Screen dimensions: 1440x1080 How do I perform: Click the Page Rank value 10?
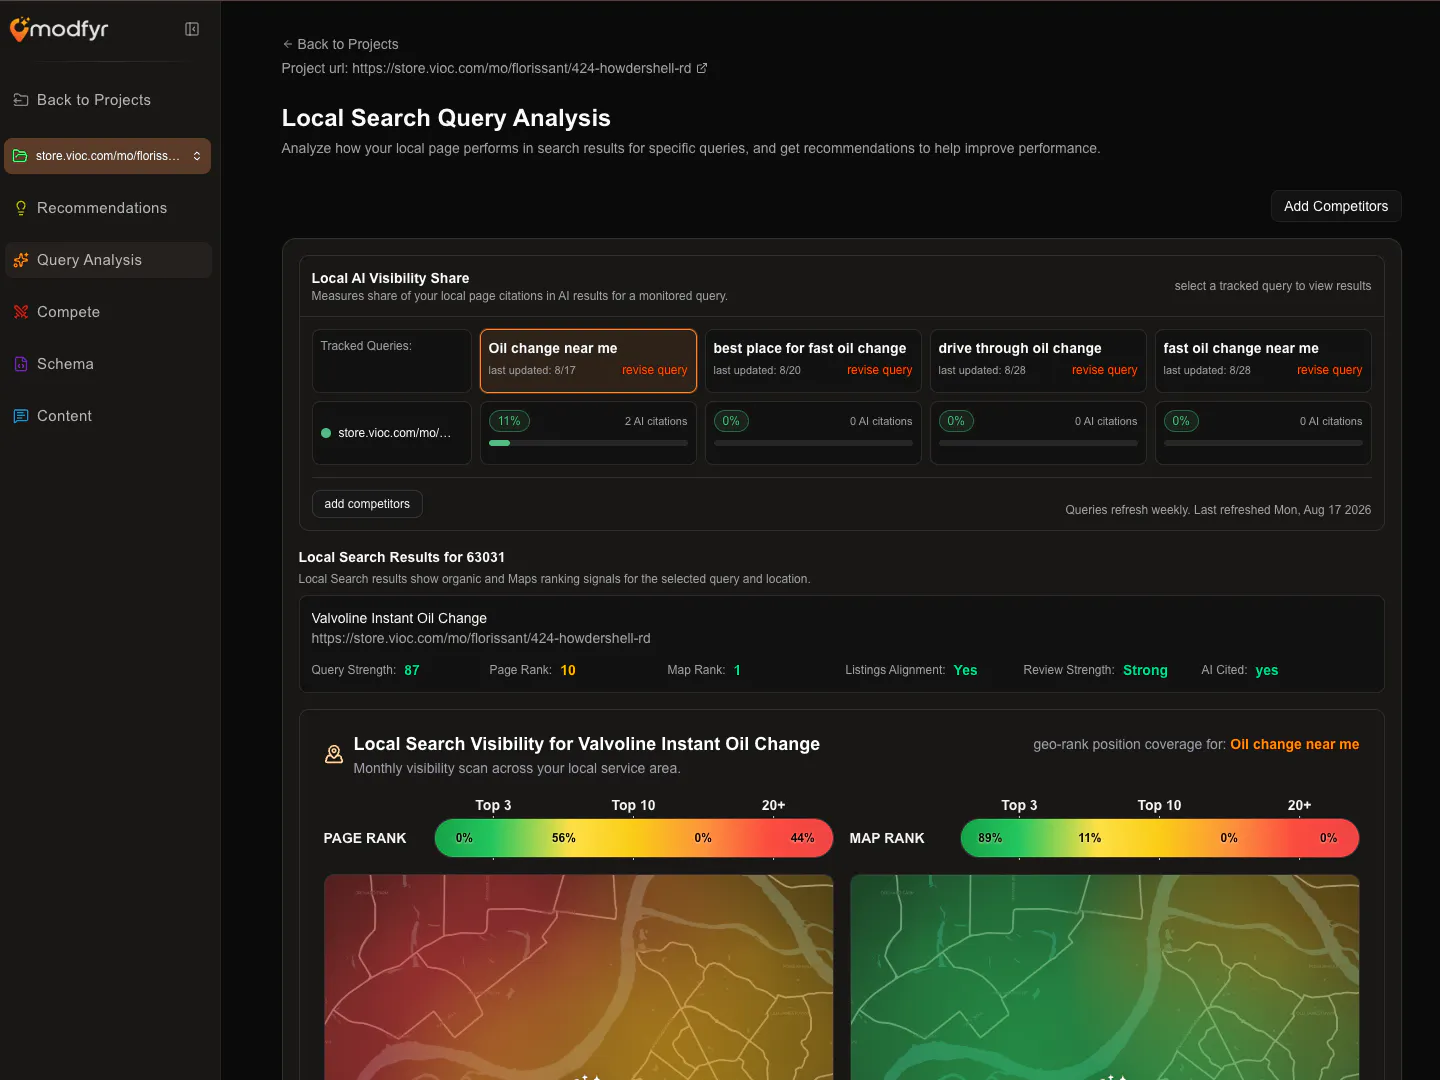click(x=568, y=670)
